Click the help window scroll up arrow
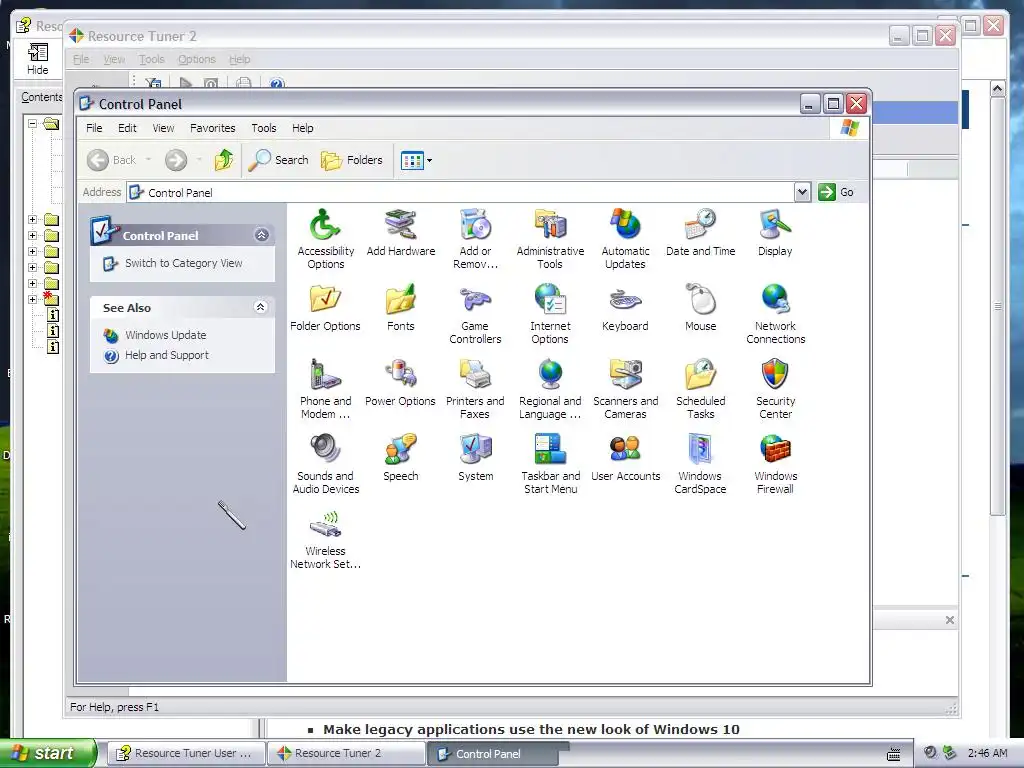This screenshot has height=768, width=1024. point(997,88)
